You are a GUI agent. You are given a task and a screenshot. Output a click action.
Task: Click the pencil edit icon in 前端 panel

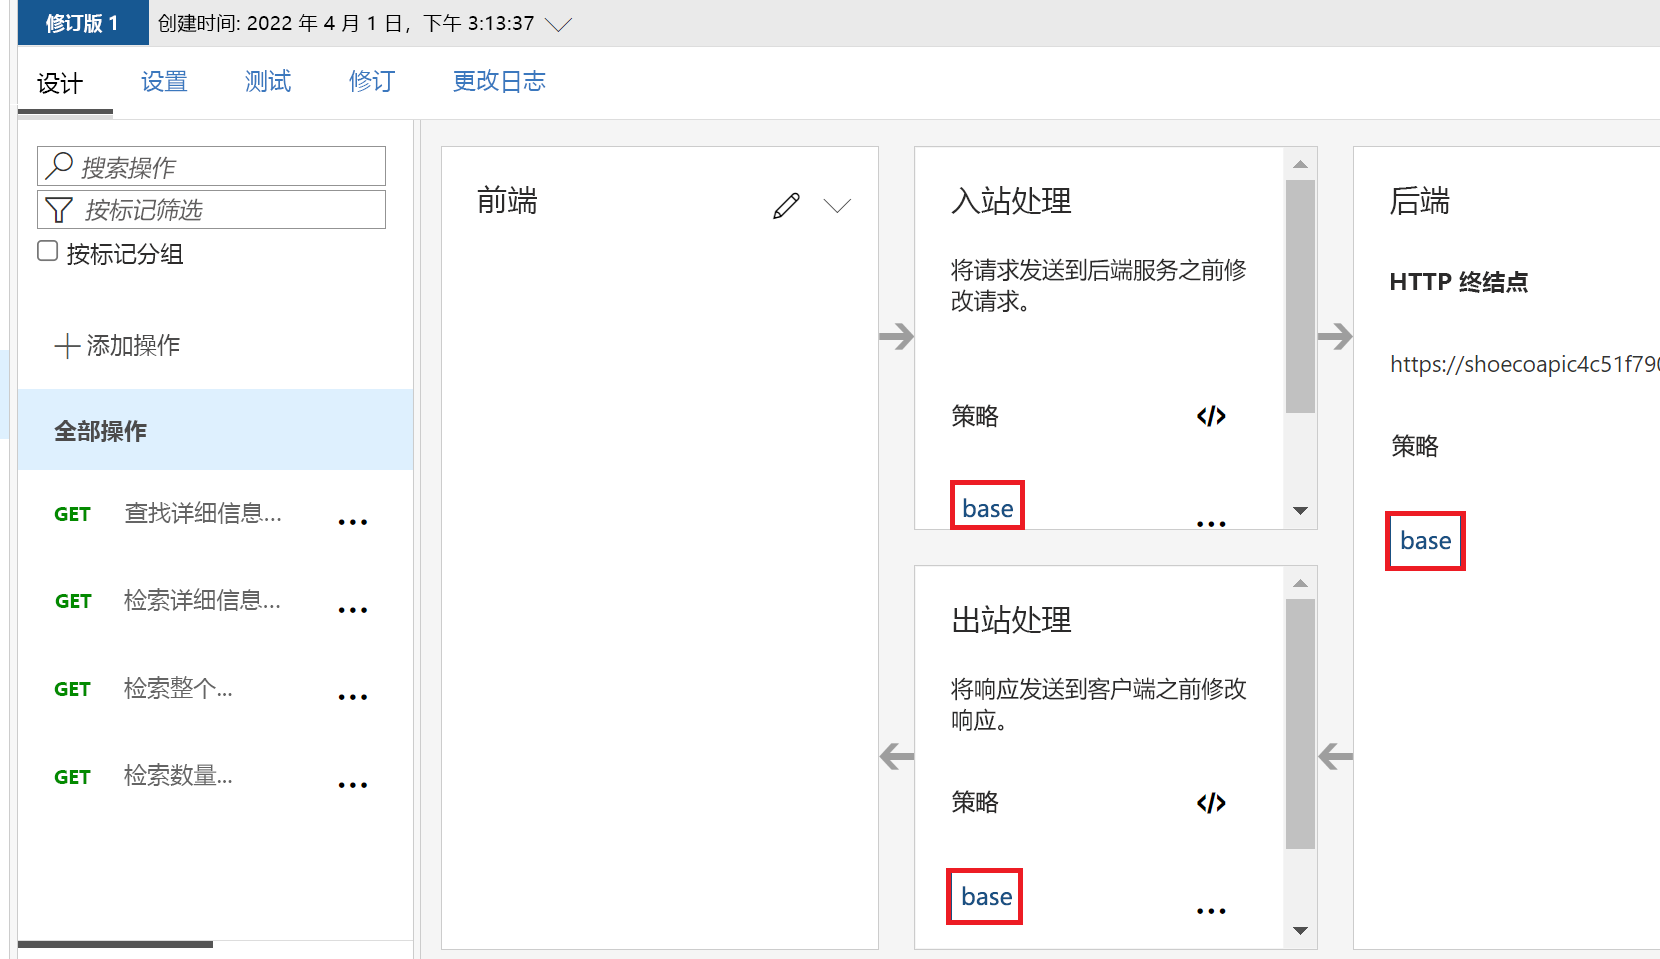786,206
